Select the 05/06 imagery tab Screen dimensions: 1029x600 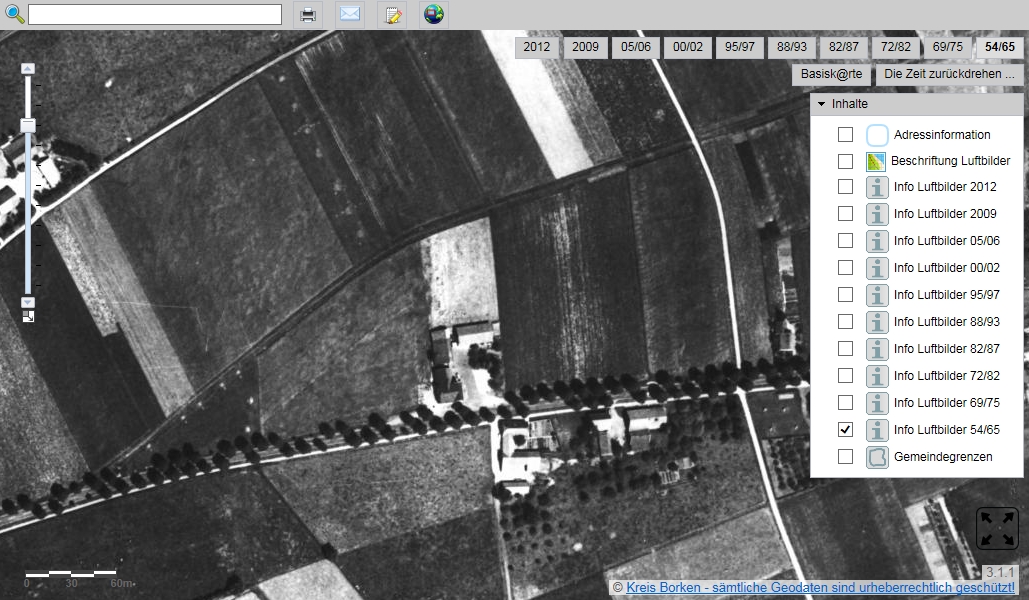coord(636,47)
